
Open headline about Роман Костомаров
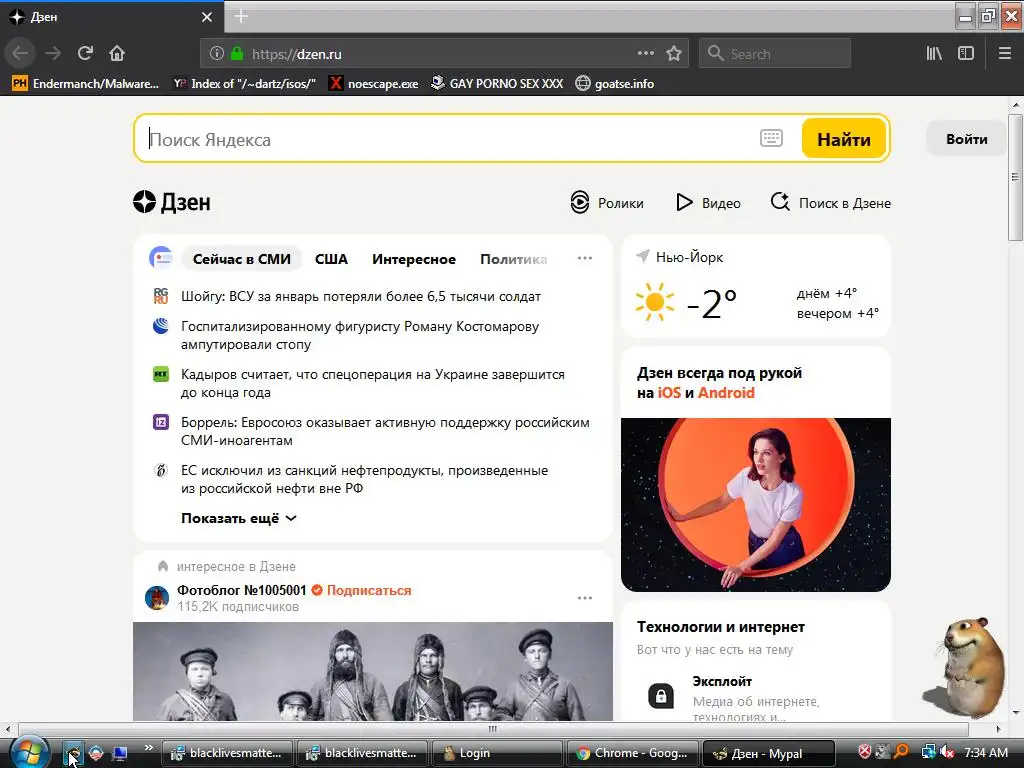[360, 335]
